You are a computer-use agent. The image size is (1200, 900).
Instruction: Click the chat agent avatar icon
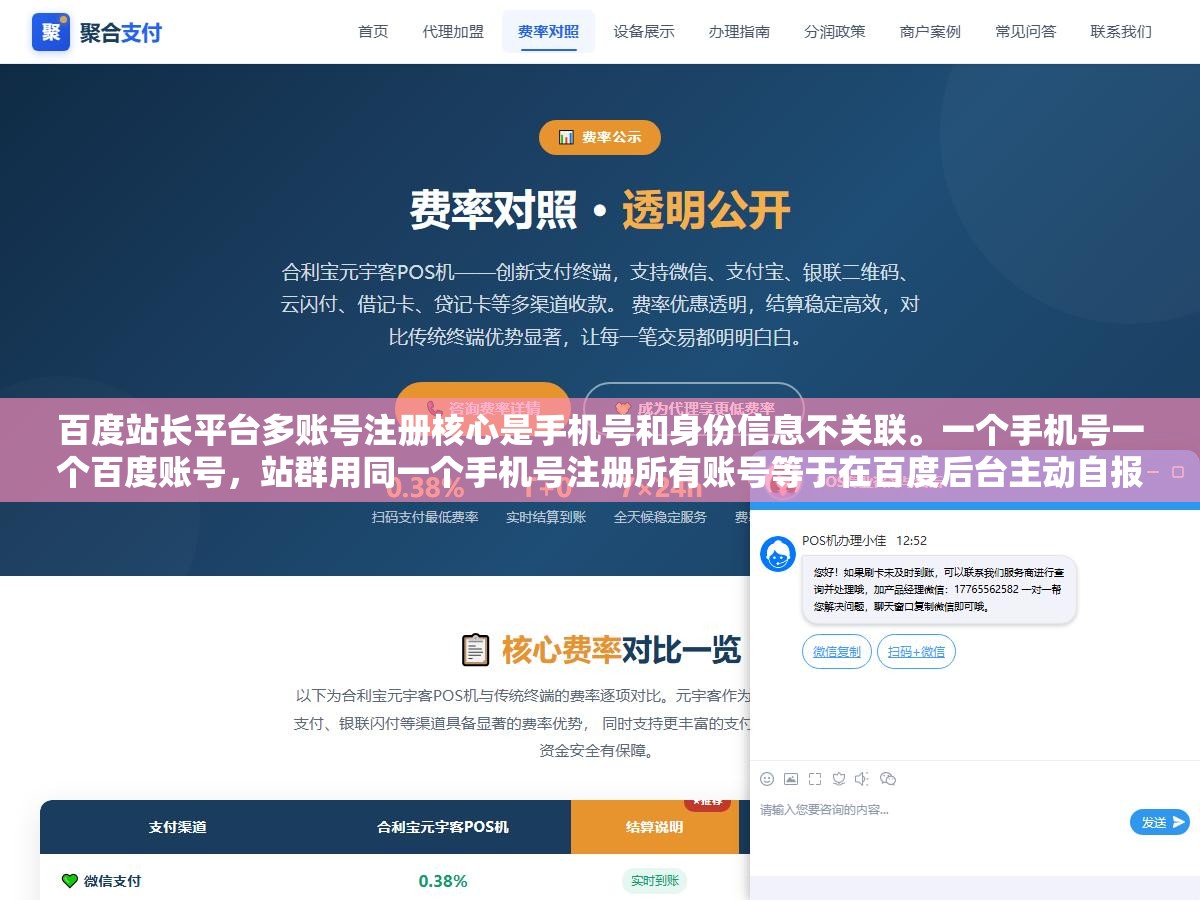[778, 554]
